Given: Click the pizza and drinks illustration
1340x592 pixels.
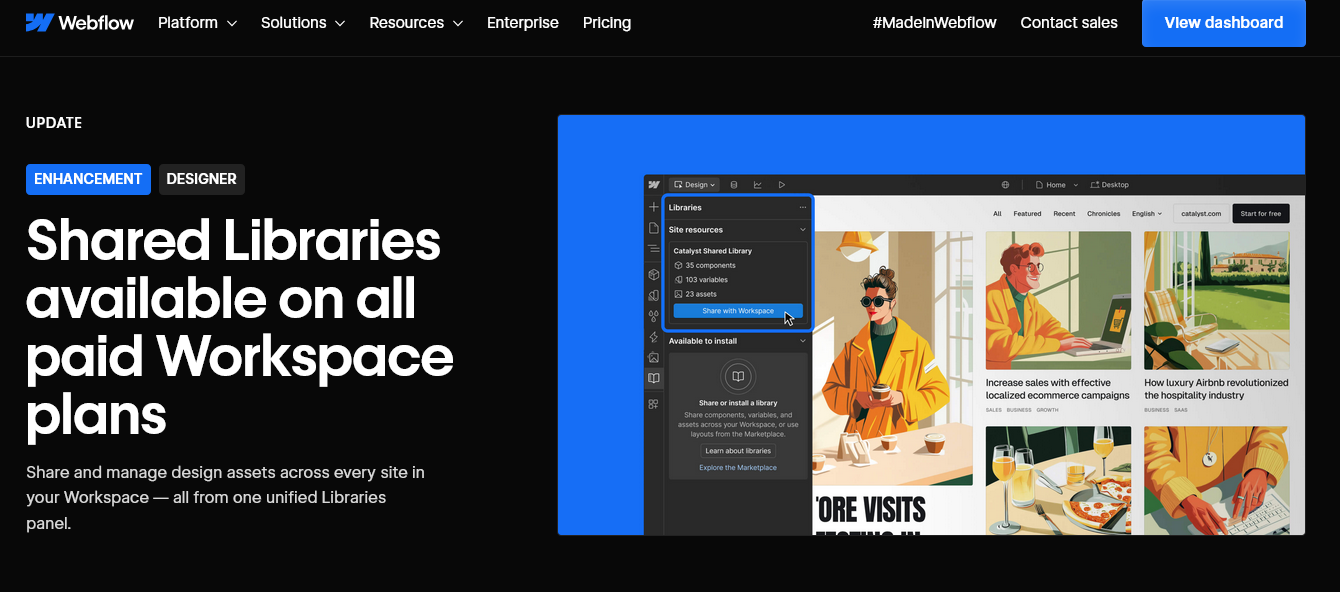Looking at the screenshot, I should point(1058,480).
